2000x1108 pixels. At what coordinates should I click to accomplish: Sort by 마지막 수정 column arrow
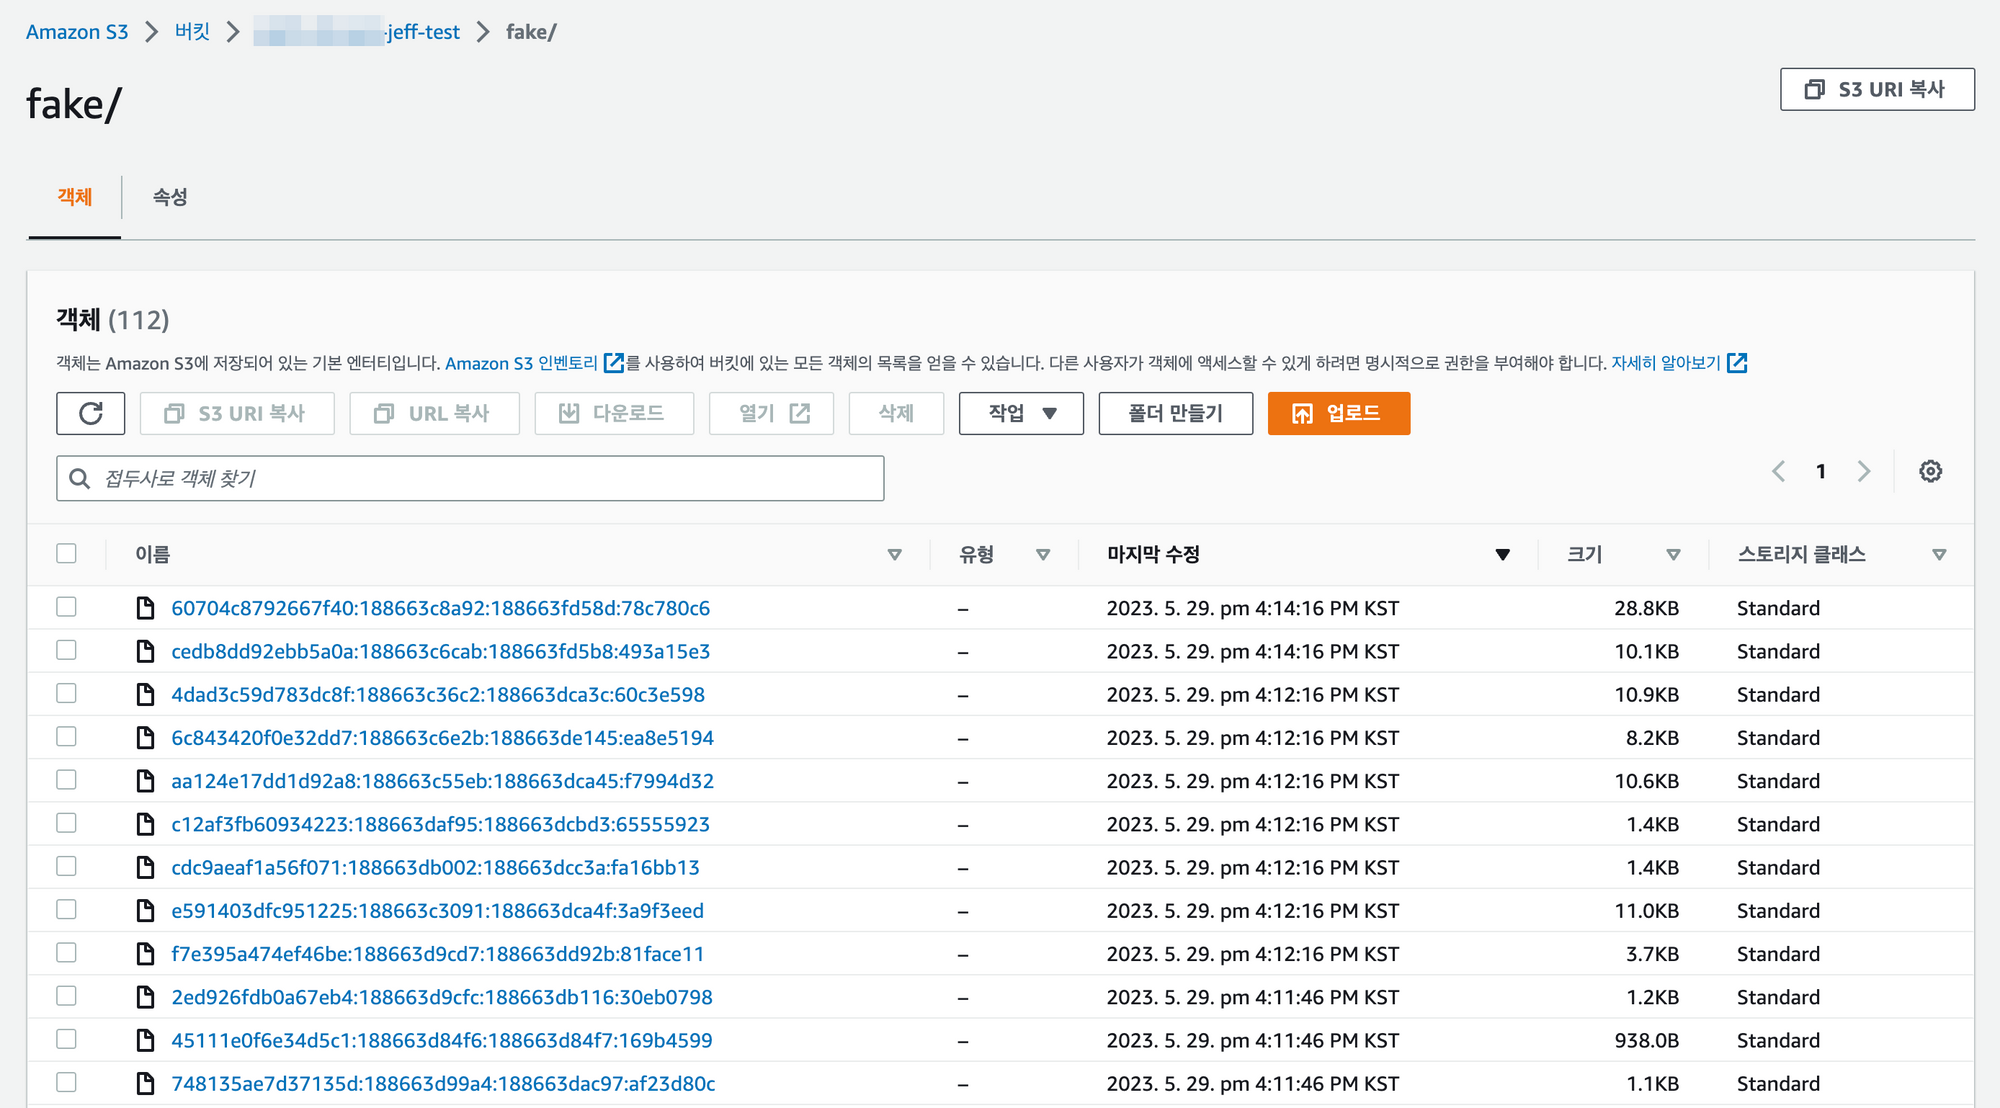point(1502,555)
